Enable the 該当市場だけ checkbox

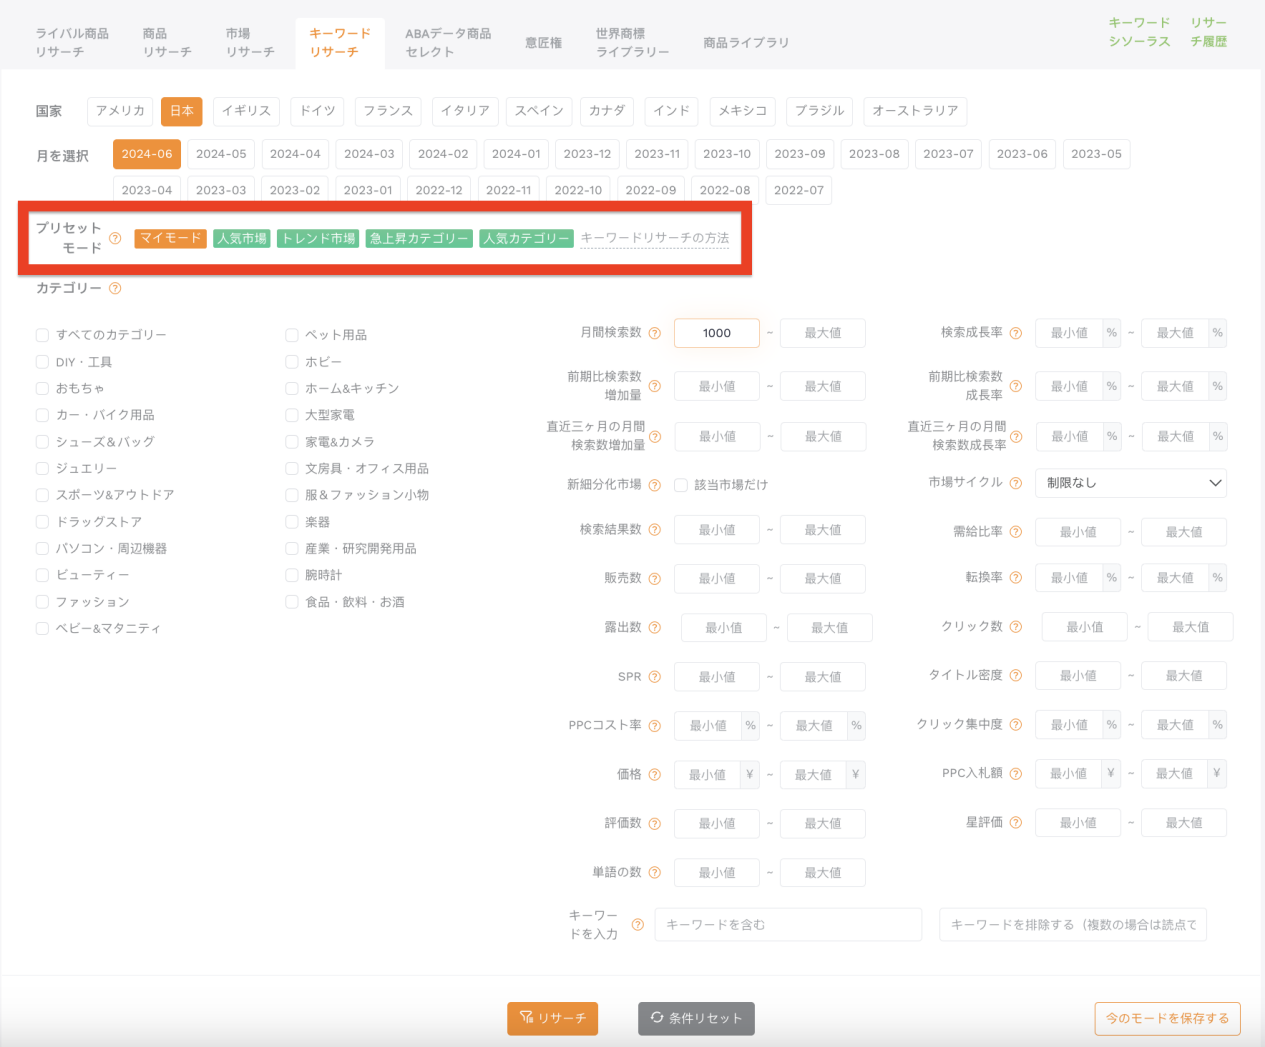click(x=681, y=485)
